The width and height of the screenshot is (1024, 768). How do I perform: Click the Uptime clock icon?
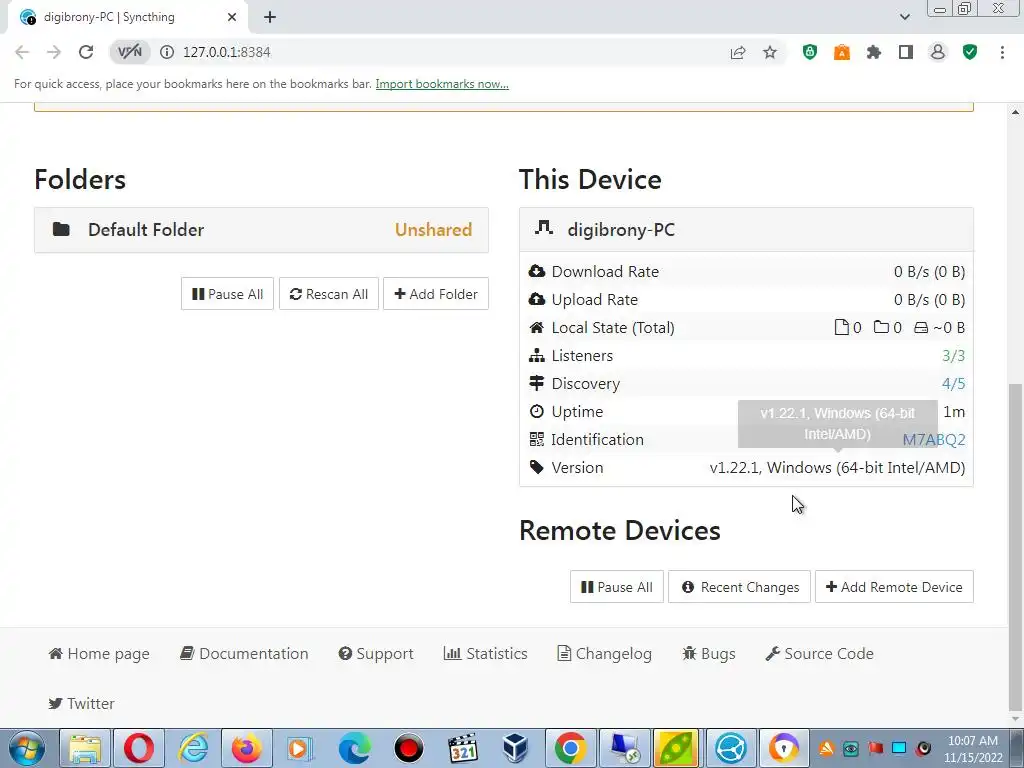pyautogui.click(x=537, y=411)
